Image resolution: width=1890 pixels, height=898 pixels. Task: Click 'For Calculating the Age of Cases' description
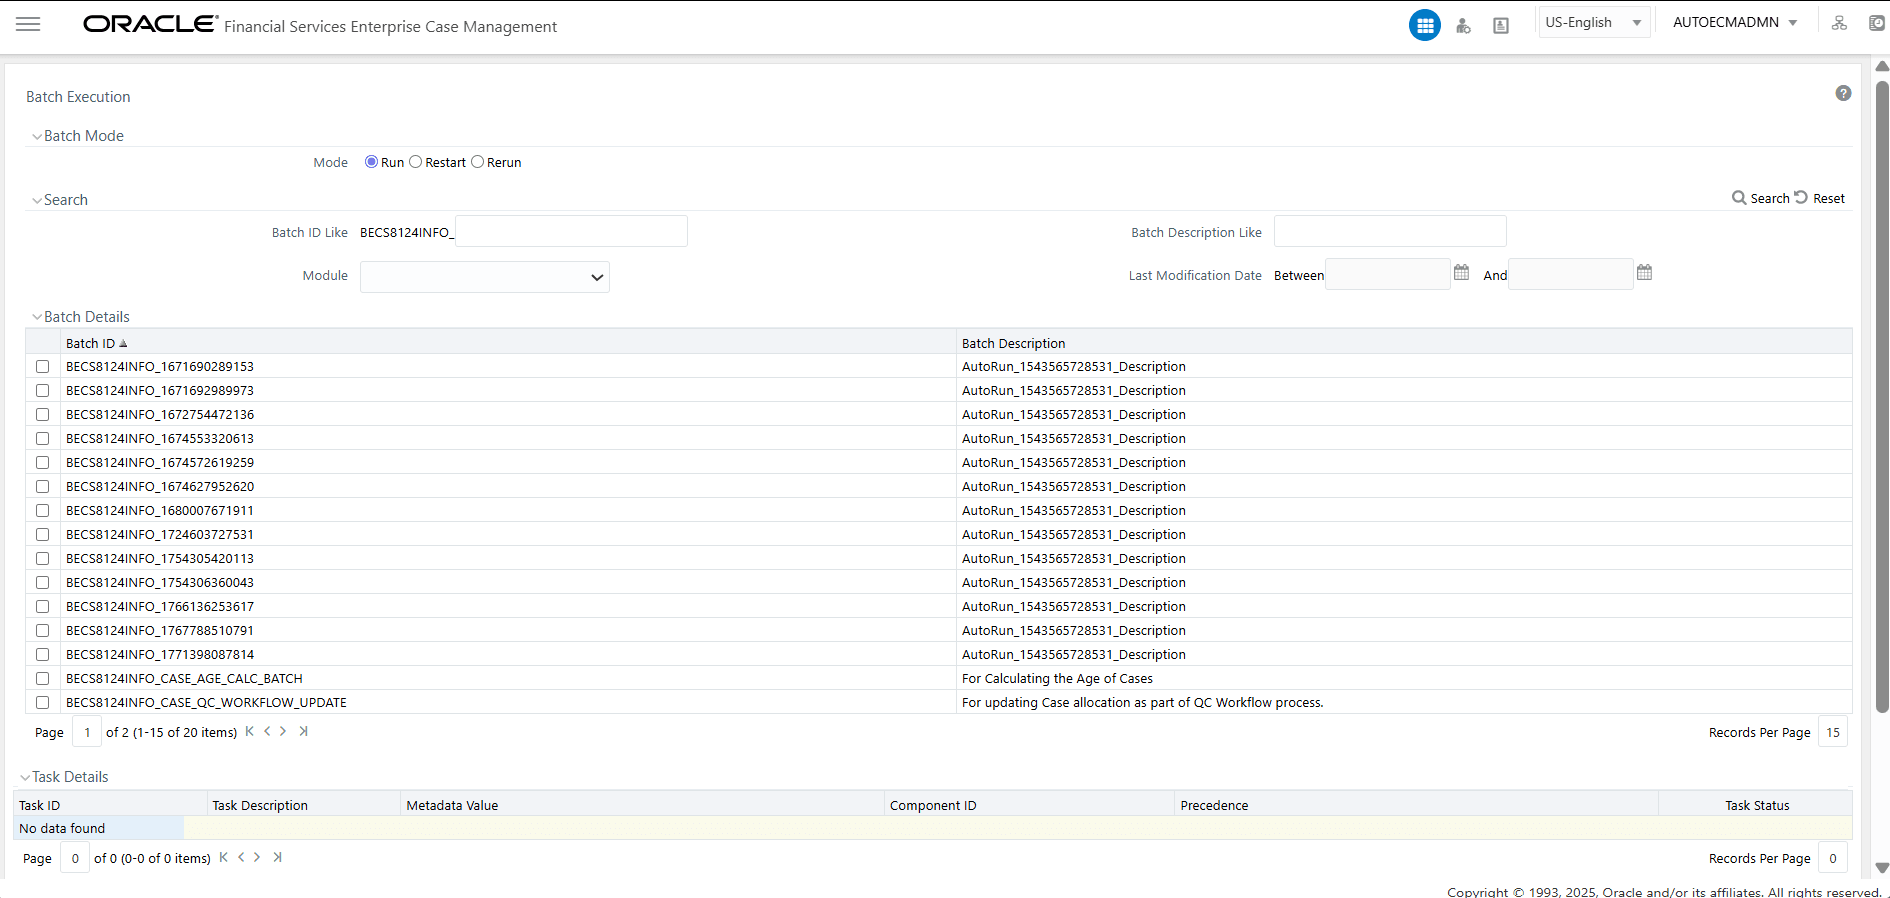pos(1057,678)
